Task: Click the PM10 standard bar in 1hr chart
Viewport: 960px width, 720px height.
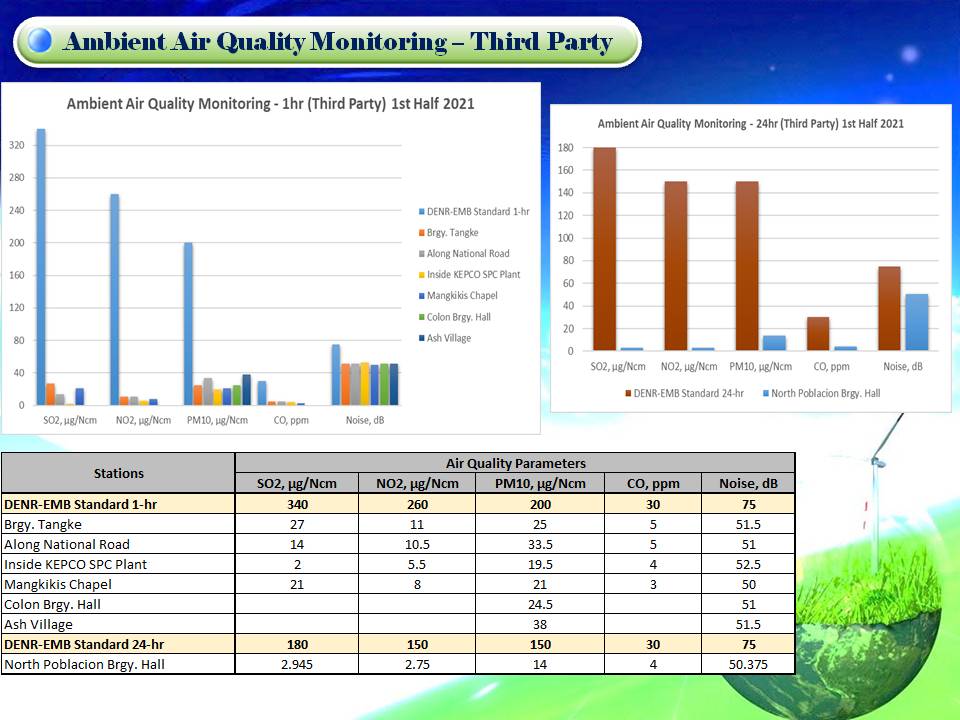Action: pyautogui.click(x=189, y=324)
